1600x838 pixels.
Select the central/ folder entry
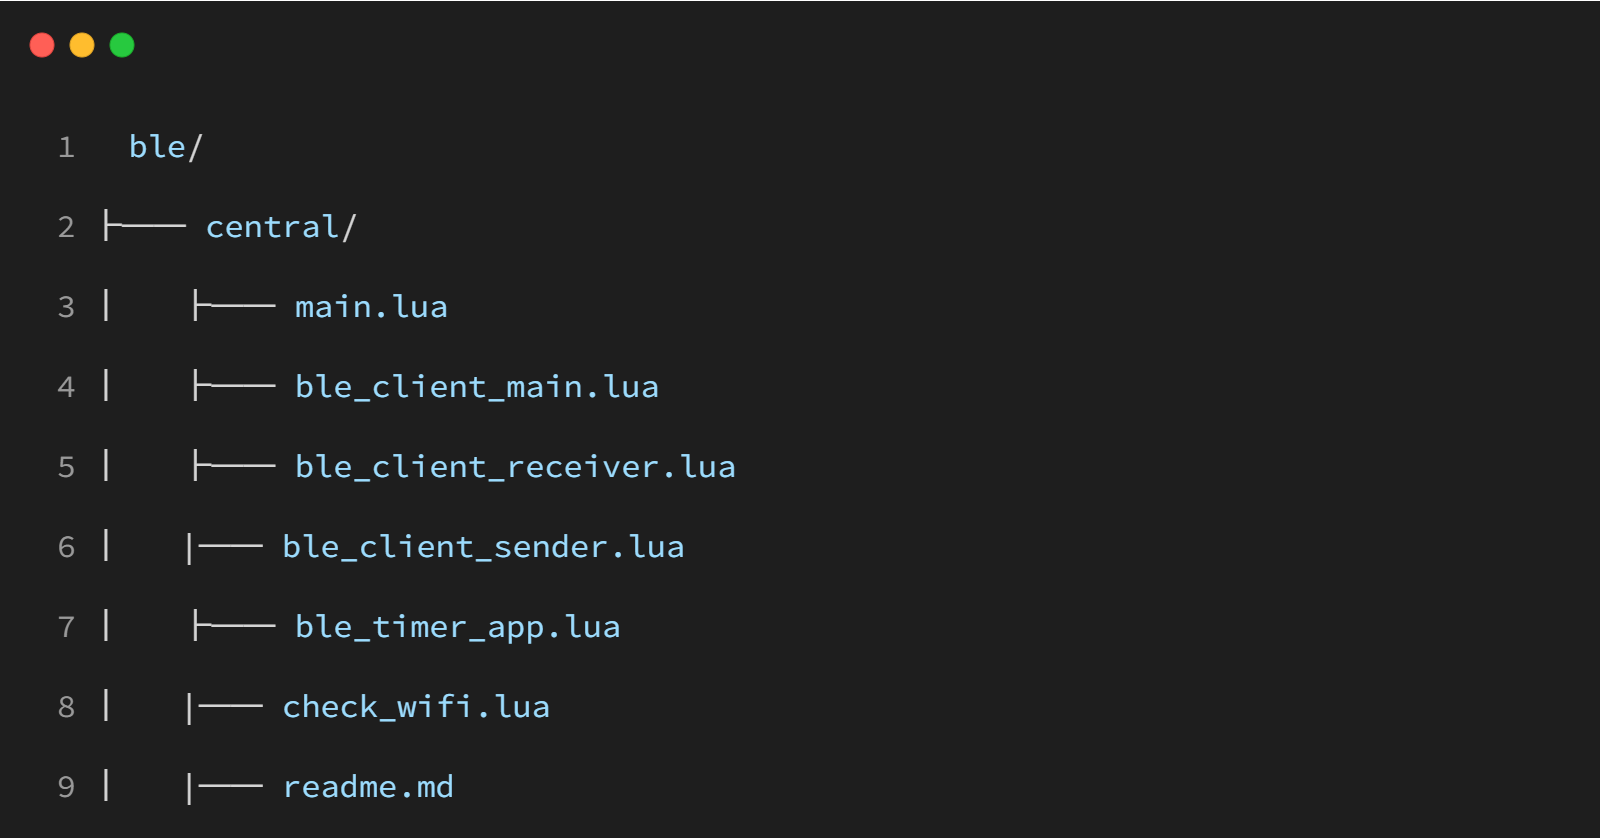[x=281, y=227]
